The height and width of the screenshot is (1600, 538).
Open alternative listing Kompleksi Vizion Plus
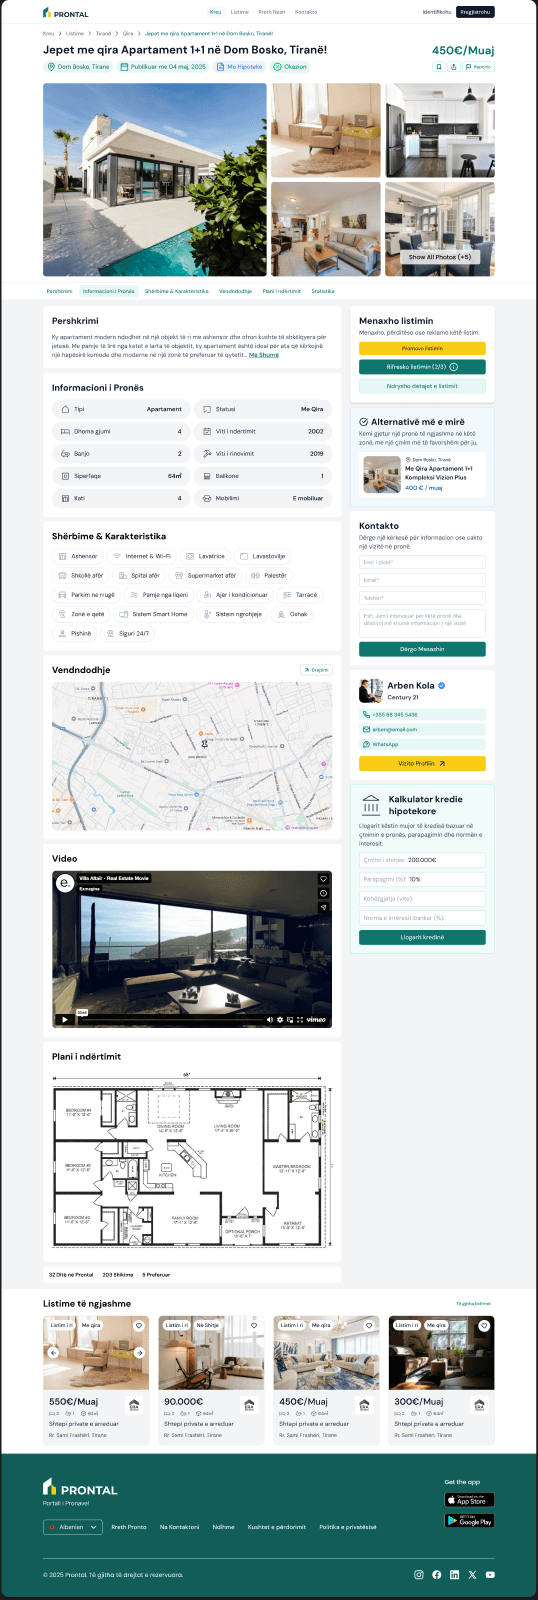pyautogui.click(x=422, y=475)
